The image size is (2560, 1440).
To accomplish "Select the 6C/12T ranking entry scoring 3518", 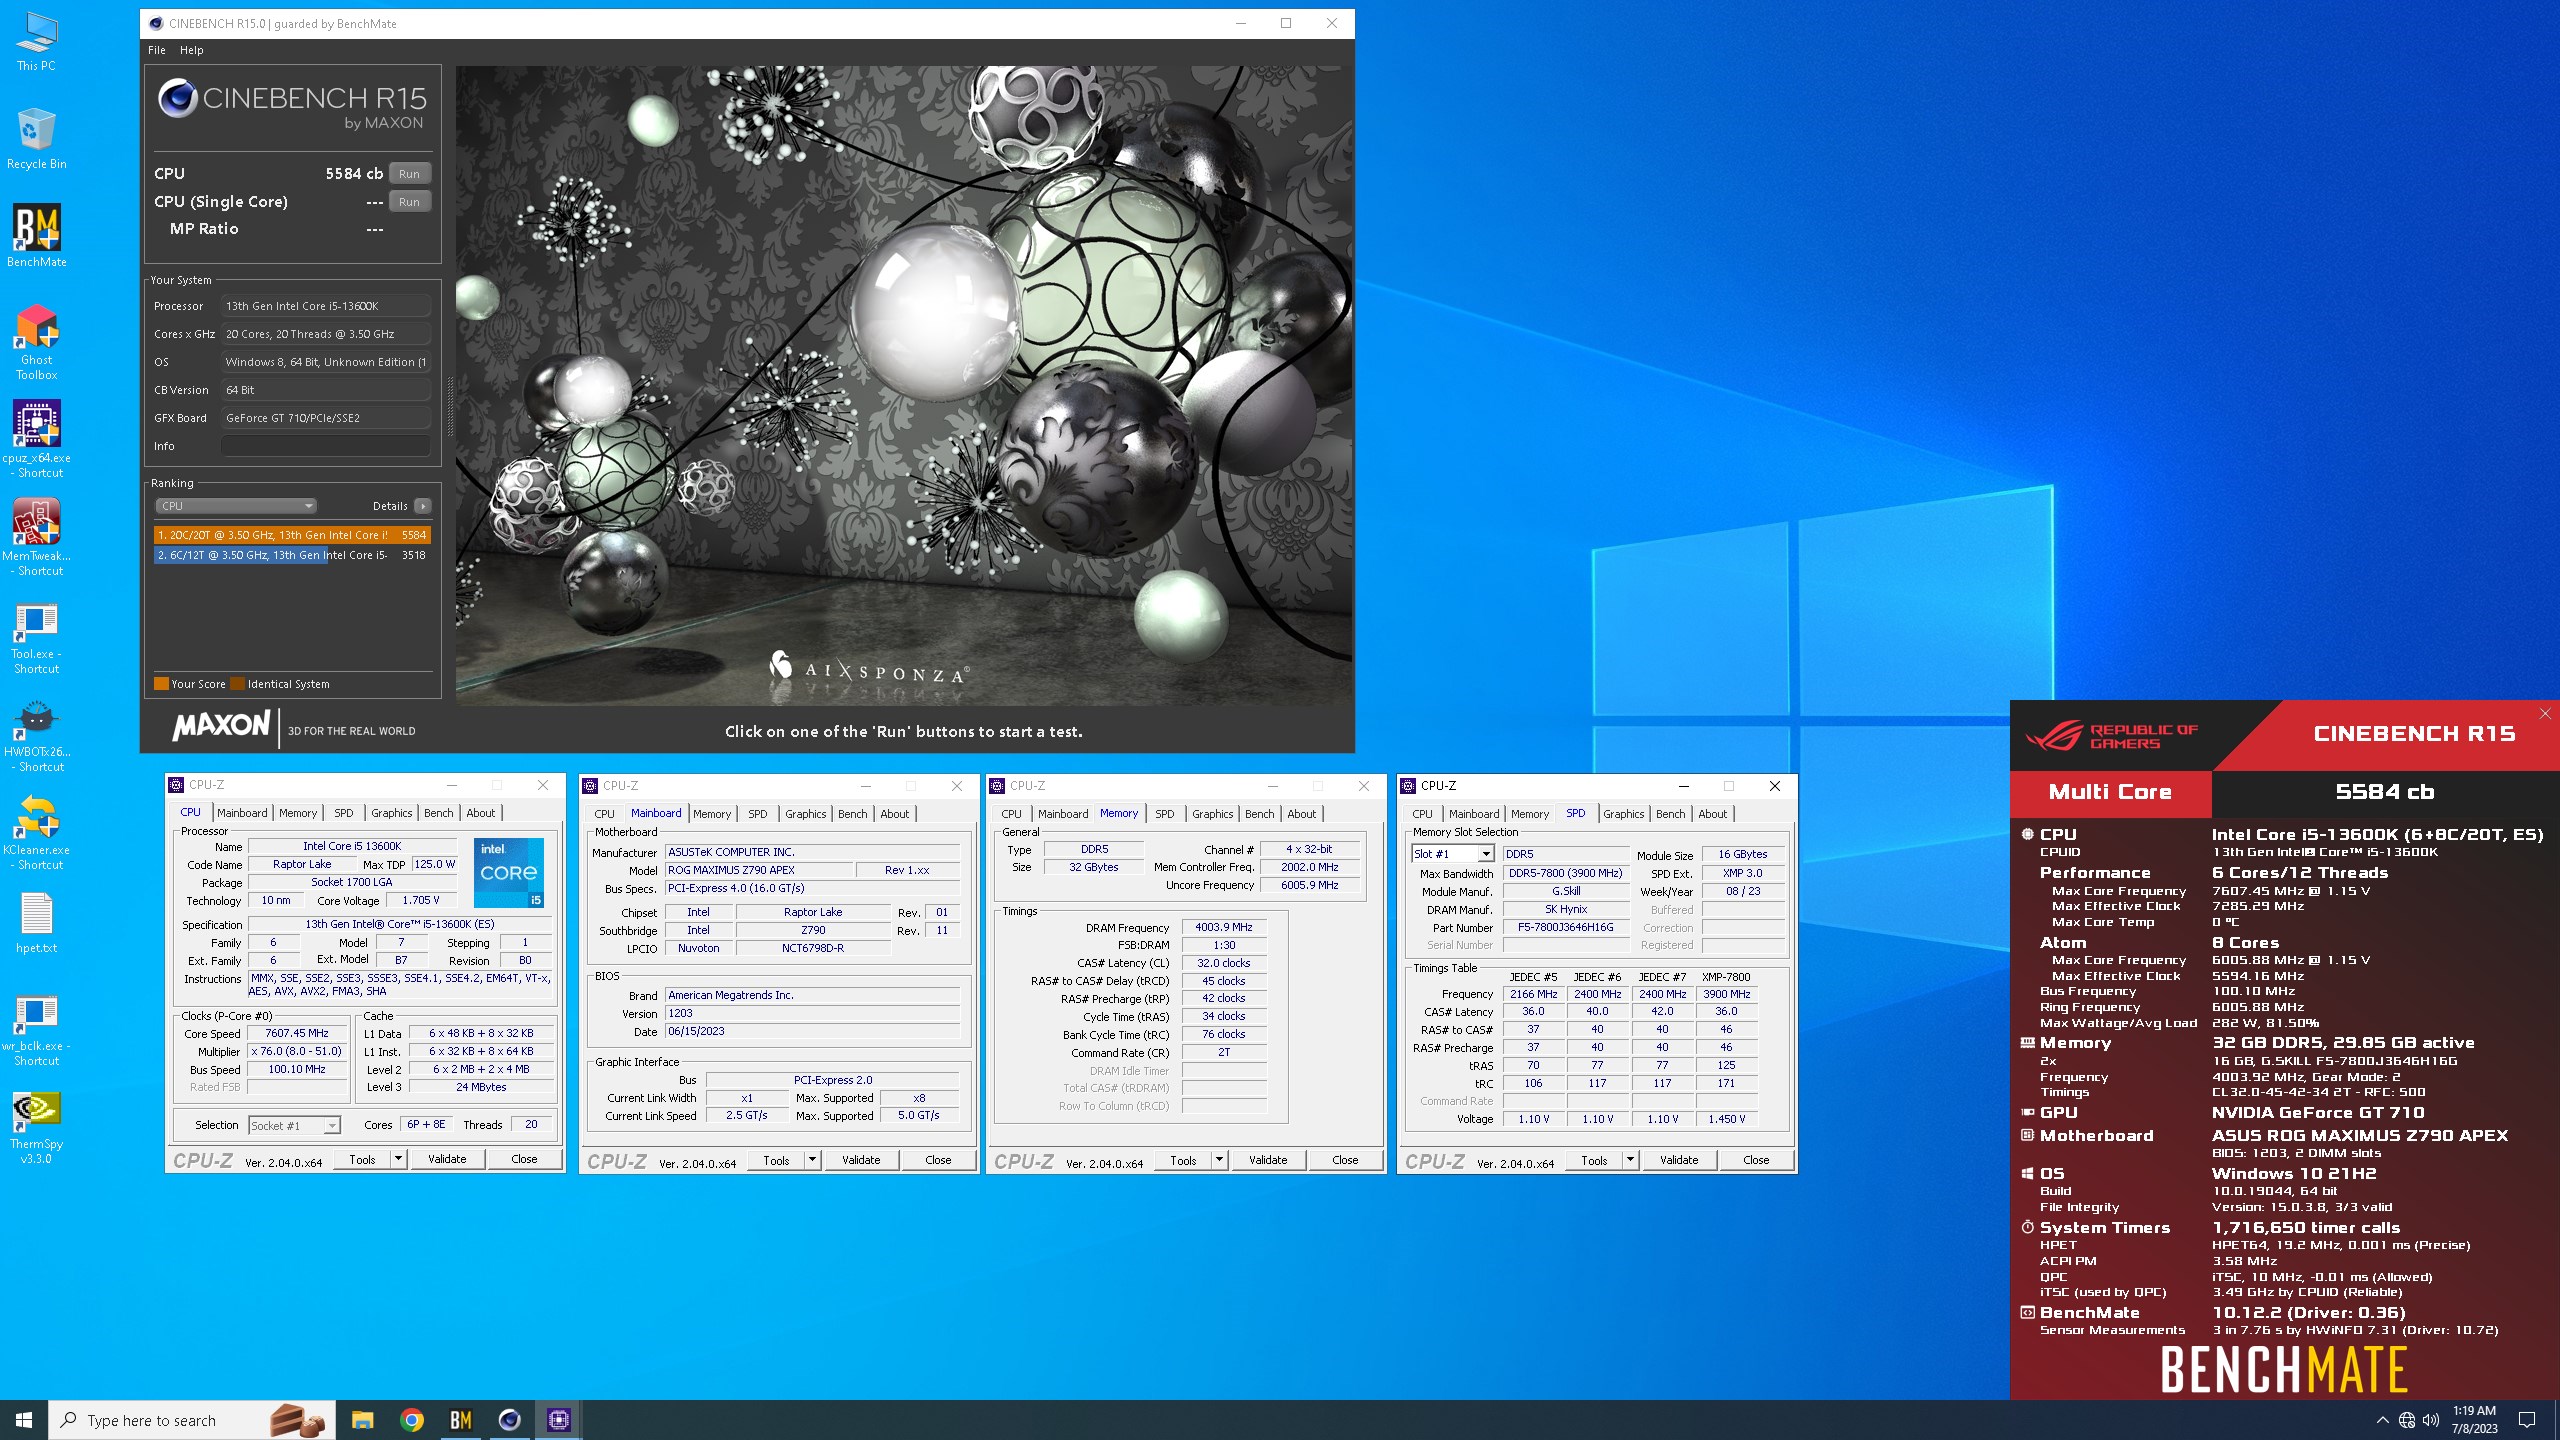I will (292, 555).
